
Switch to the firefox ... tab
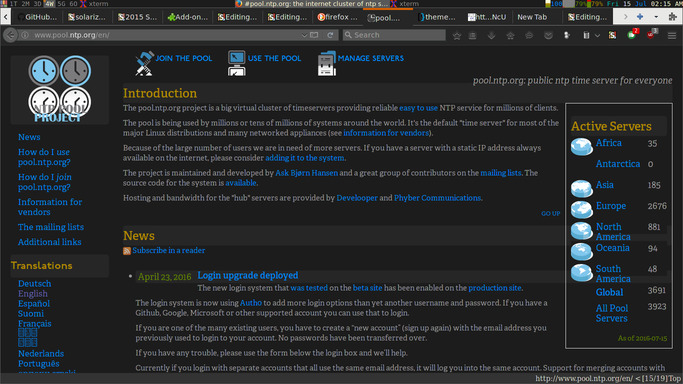(x=337, y=17)
